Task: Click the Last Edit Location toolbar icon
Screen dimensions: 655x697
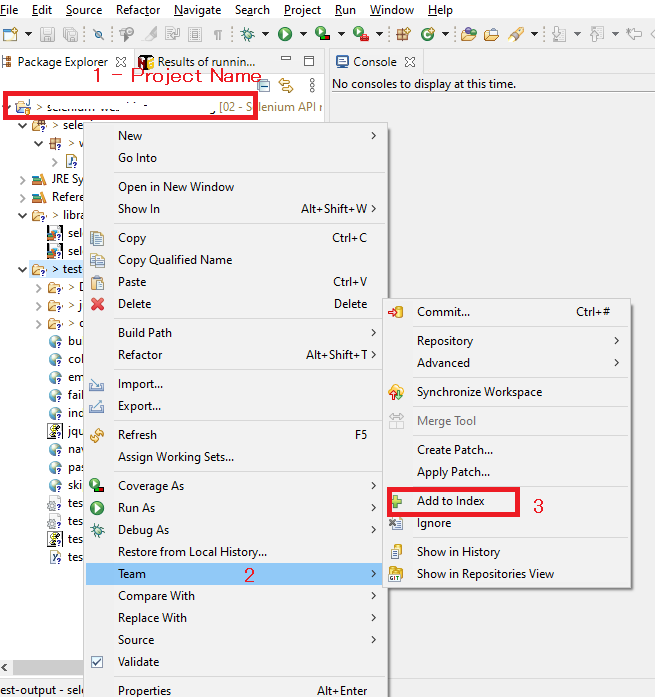Action: click(x=634, y=34)
